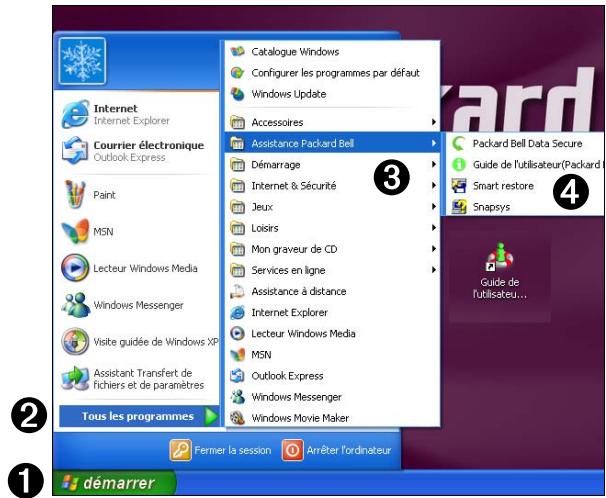Click the Catalogue Windows icon
606x498 pixels.
237,51
